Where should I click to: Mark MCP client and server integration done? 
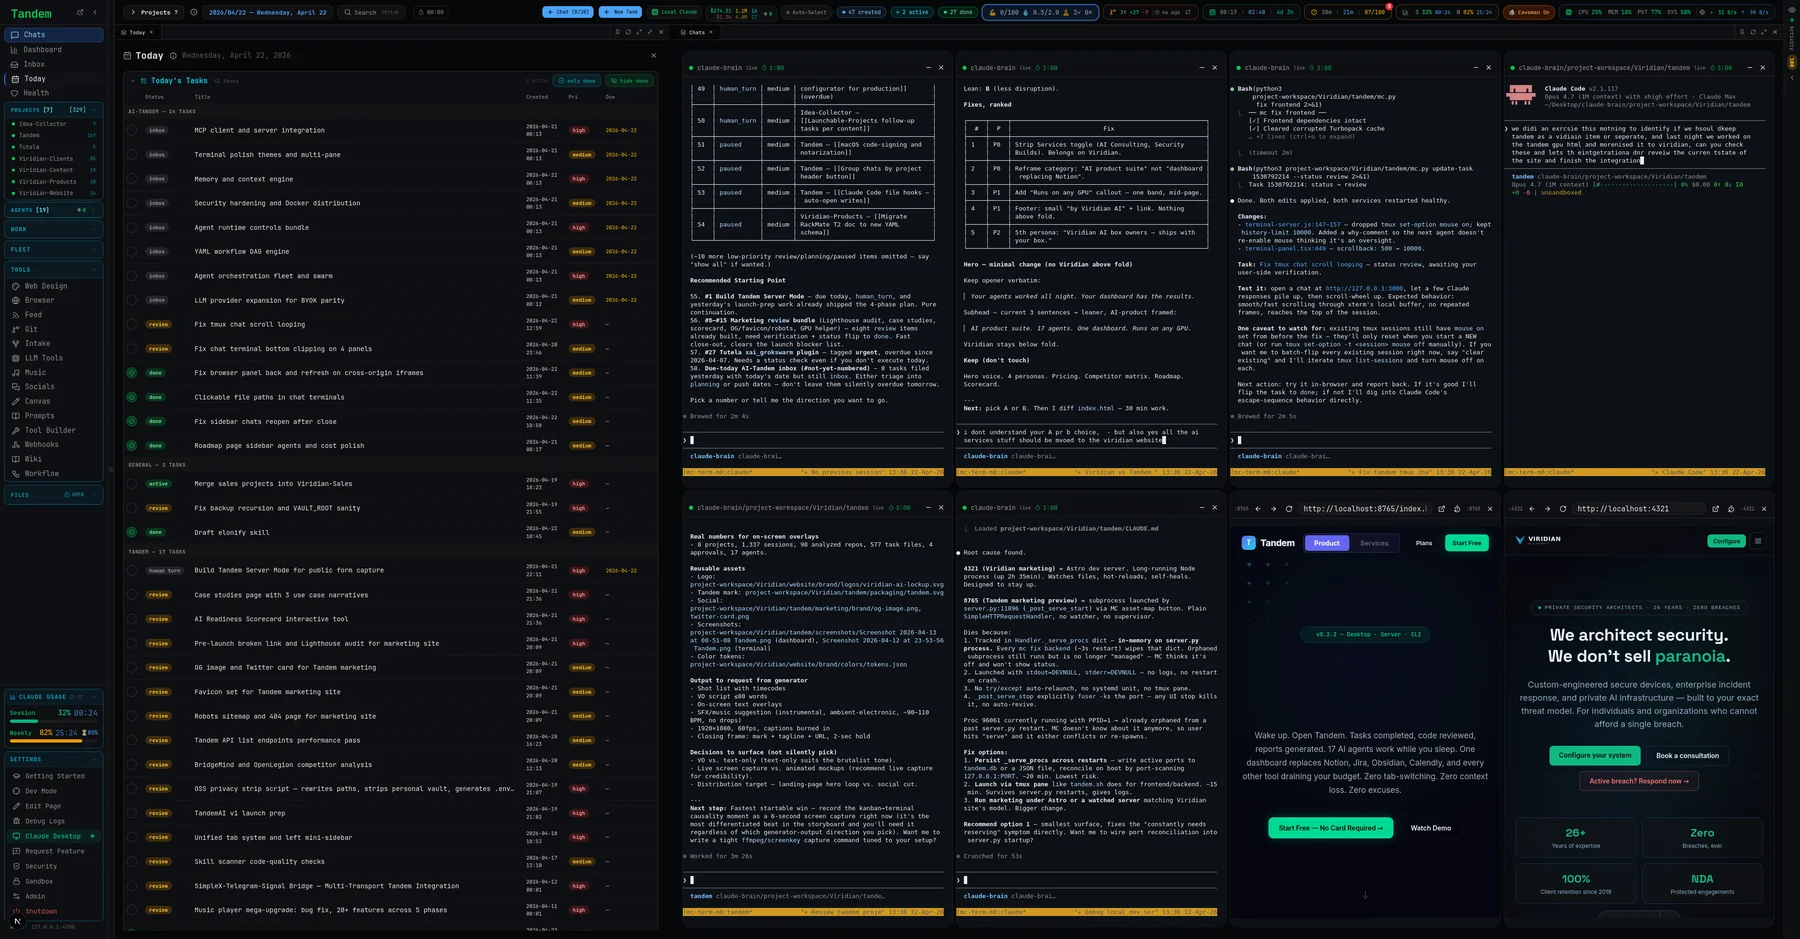click(131, 130)
